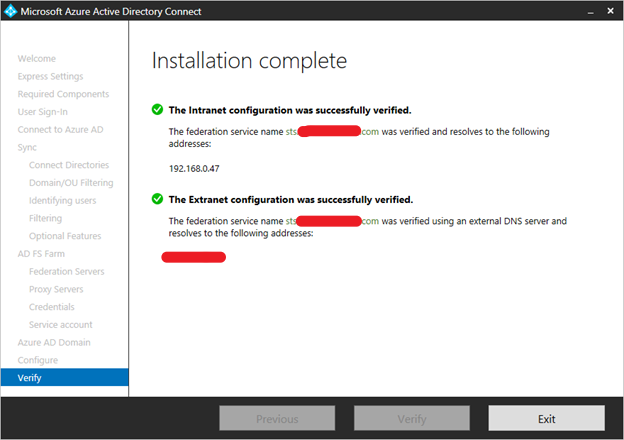This screenshot has height=440, width=624.
Task: Click the greyed-out Previous button
Action: (x=277, y=418)
